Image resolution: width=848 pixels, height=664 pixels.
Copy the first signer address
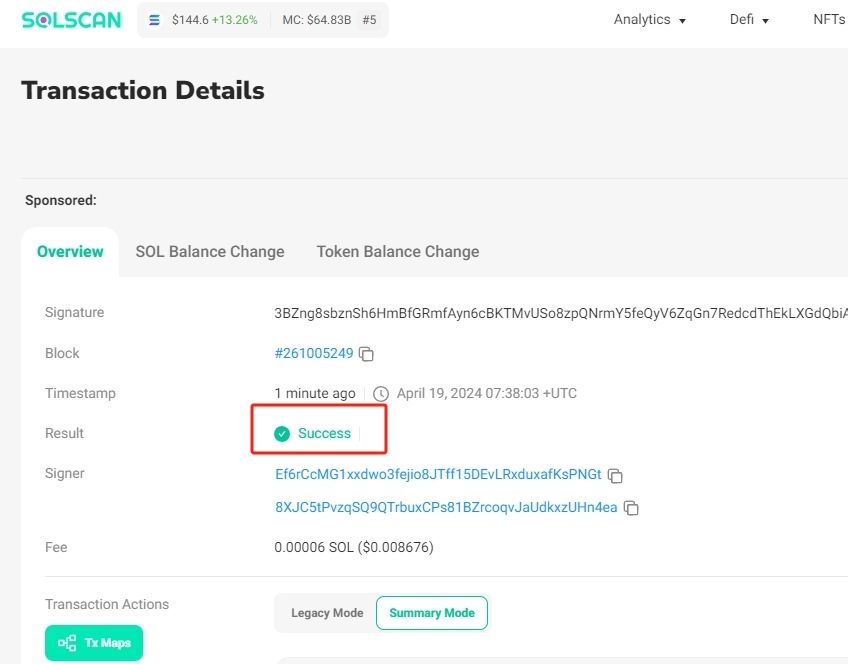[x=616, y=475]
